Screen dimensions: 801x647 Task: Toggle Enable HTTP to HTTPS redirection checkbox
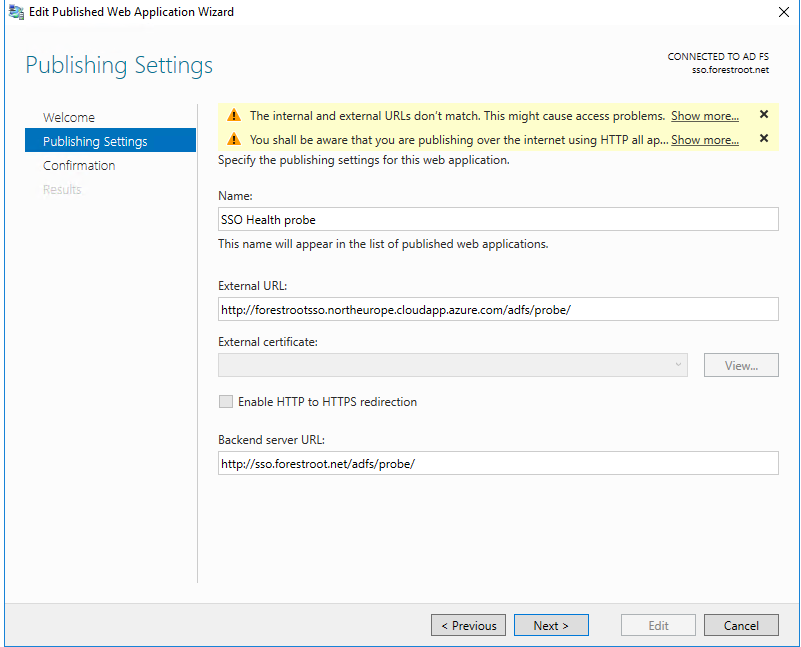coord(226,401)
